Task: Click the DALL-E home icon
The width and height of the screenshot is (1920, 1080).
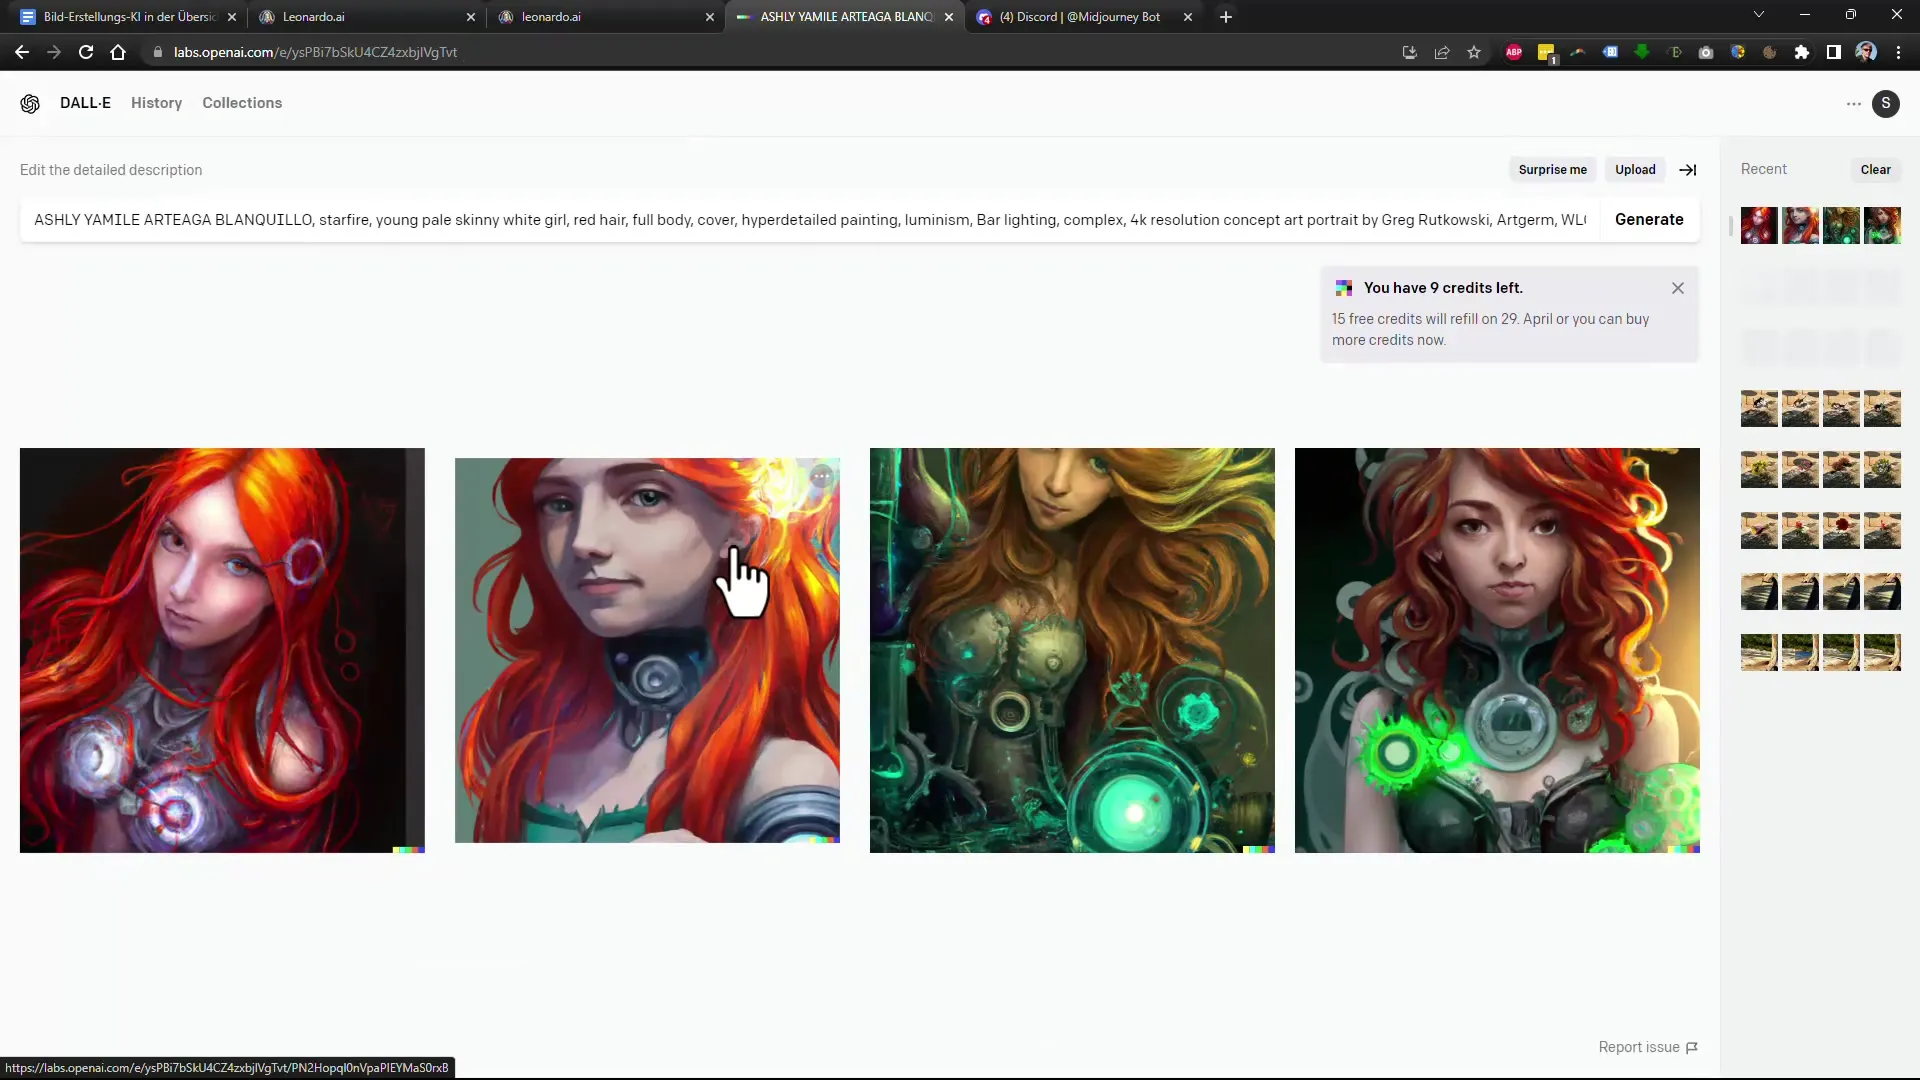Action: tap(29, 103)
